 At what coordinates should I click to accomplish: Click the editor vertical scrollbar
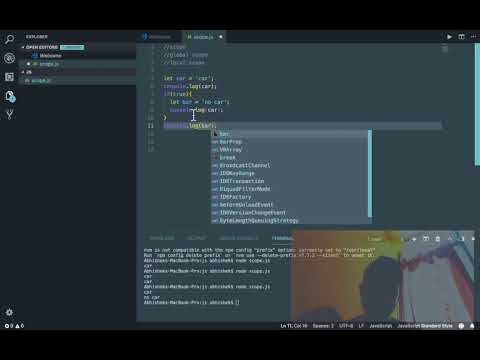(477, 104)
